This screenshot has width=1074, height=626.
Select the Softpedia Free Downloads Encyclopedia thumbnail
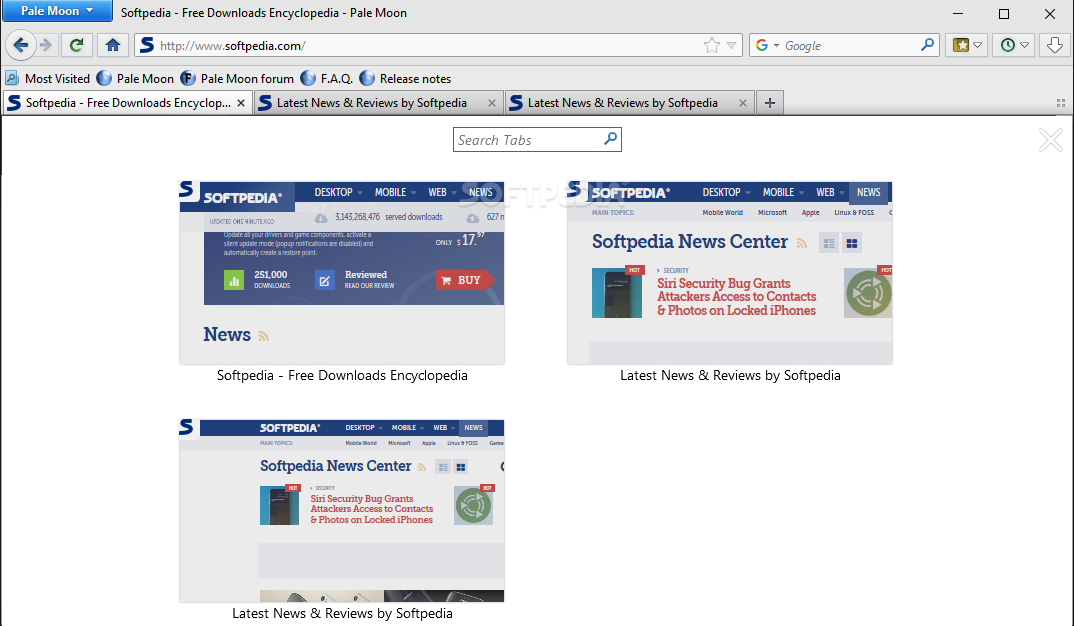click(342, 273)
